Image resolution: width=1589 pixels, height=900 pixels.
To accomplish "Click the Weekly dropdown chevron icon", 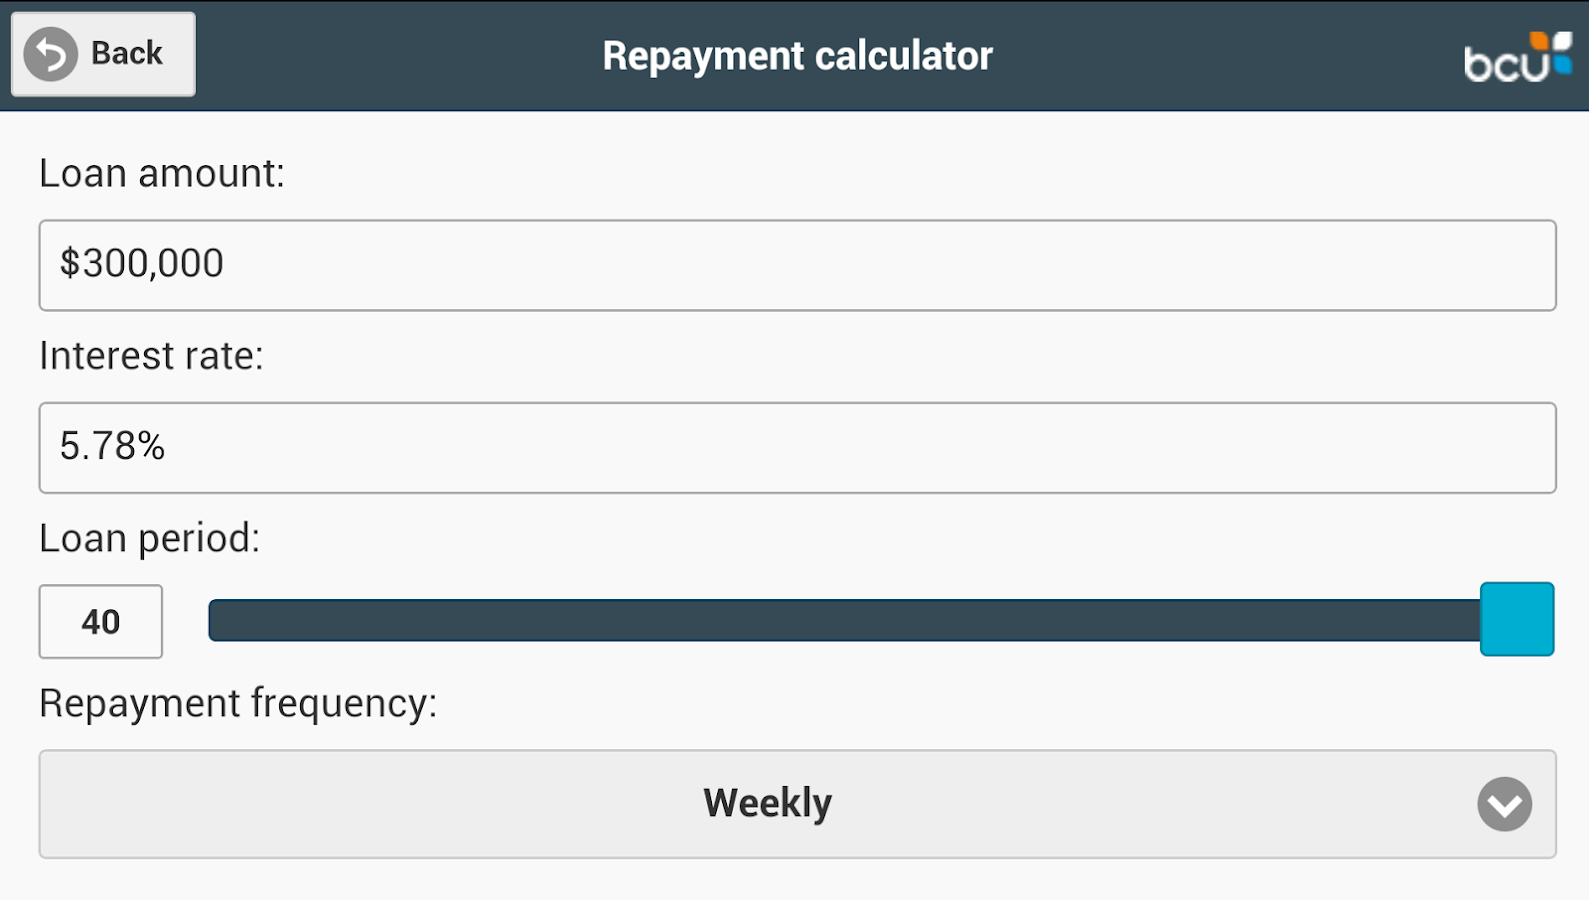I will point(1504,804).
